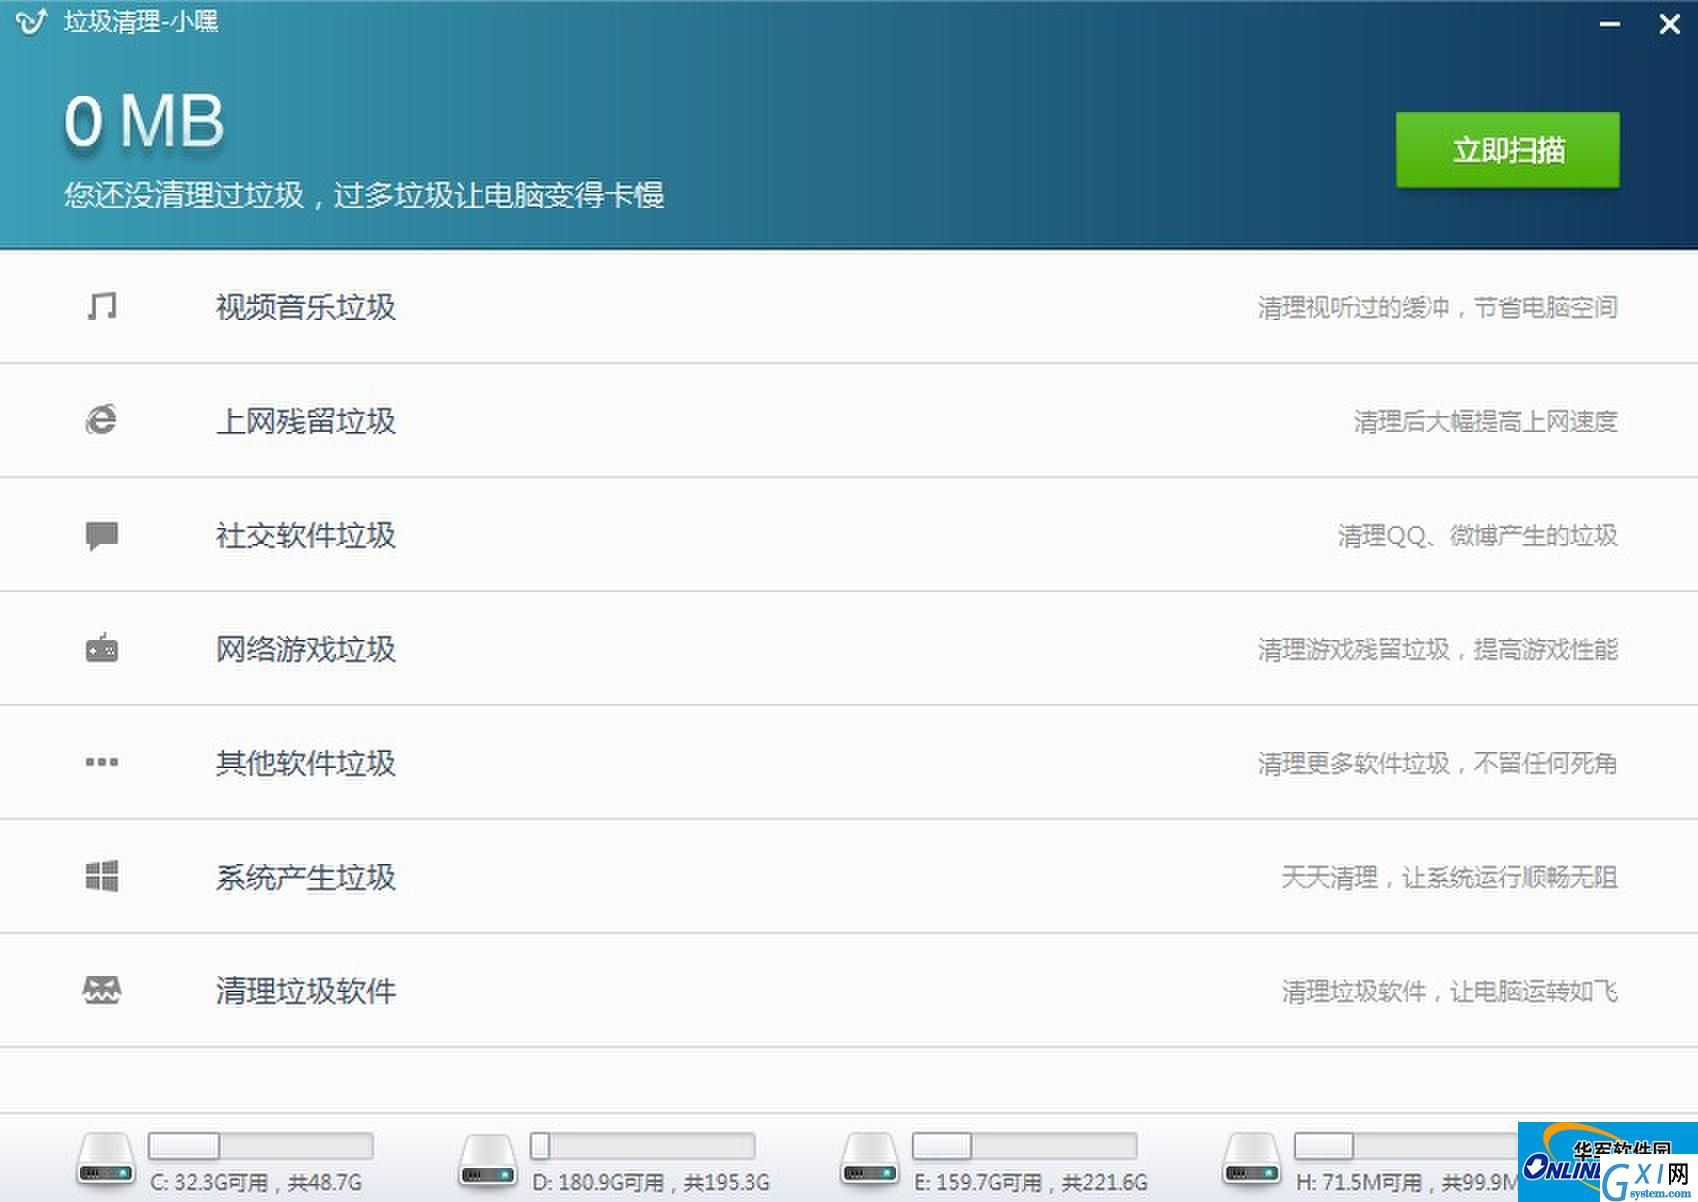Click the description 清理垃圾软件，让电脑运转如飞
Image resolution: width=1698 pixels, height=1202 pixels.
point(1449,991)
